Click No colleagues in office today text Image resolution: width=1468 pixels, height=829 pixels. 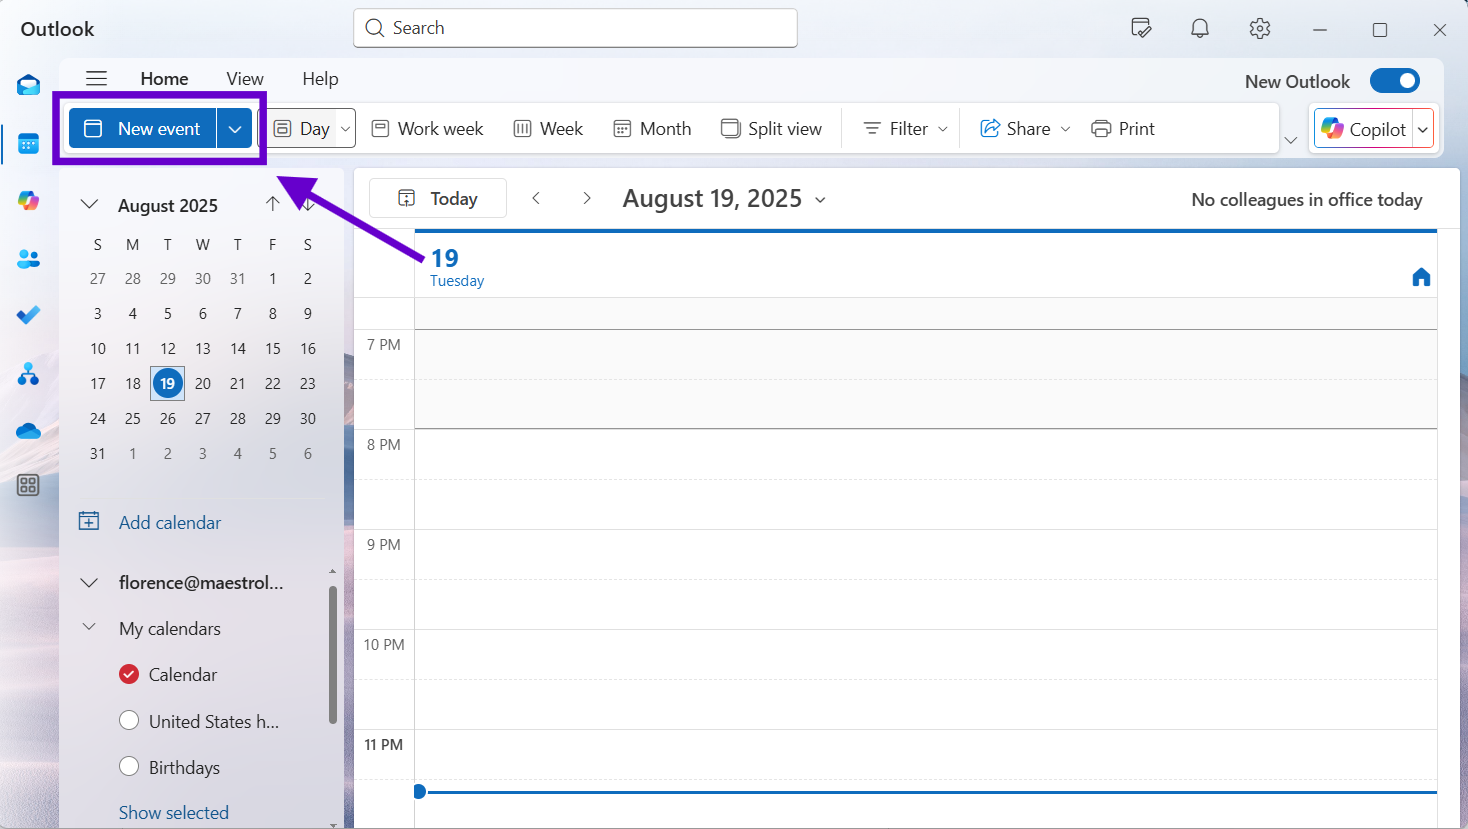pyautogui.click(x=1307, y=199)
